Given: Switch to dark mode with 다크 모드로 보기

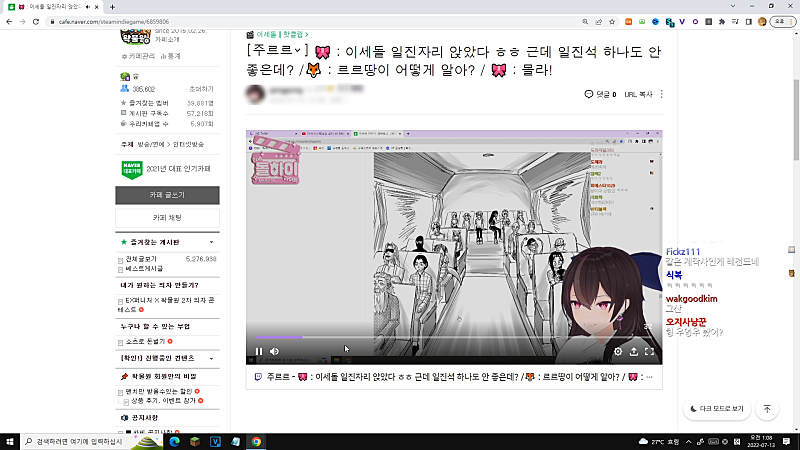Looking at the screenshot, I should coord(717,409).
